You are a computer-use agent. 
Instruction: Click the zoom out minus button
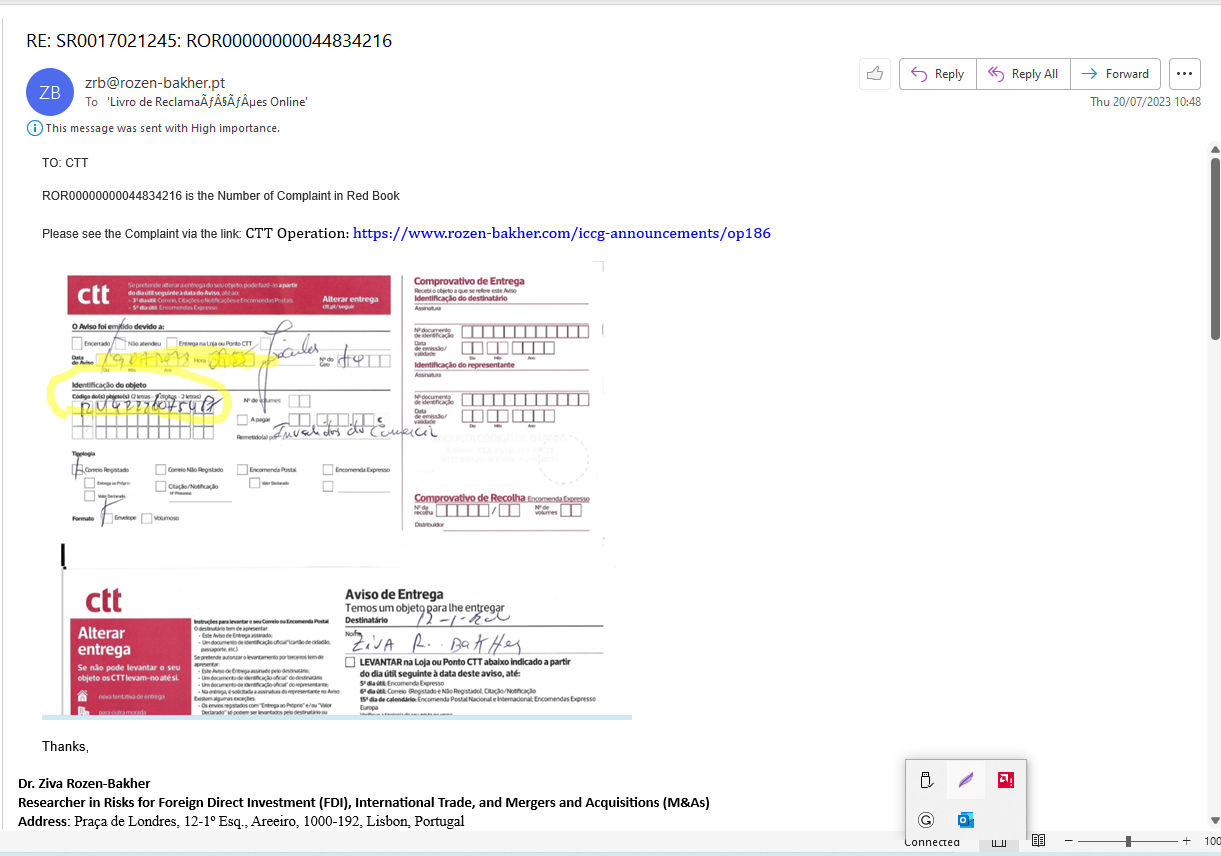[1069, 841]
